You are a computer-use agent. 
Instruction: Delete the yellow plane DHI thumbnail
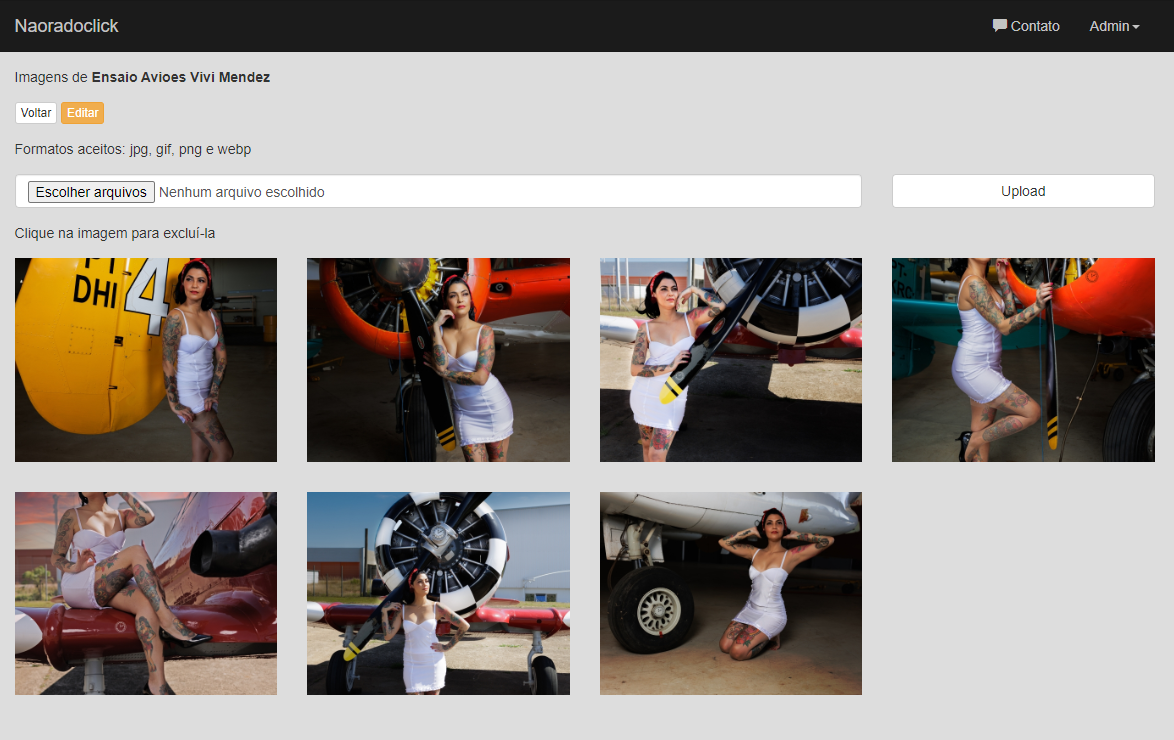point(146,360)
